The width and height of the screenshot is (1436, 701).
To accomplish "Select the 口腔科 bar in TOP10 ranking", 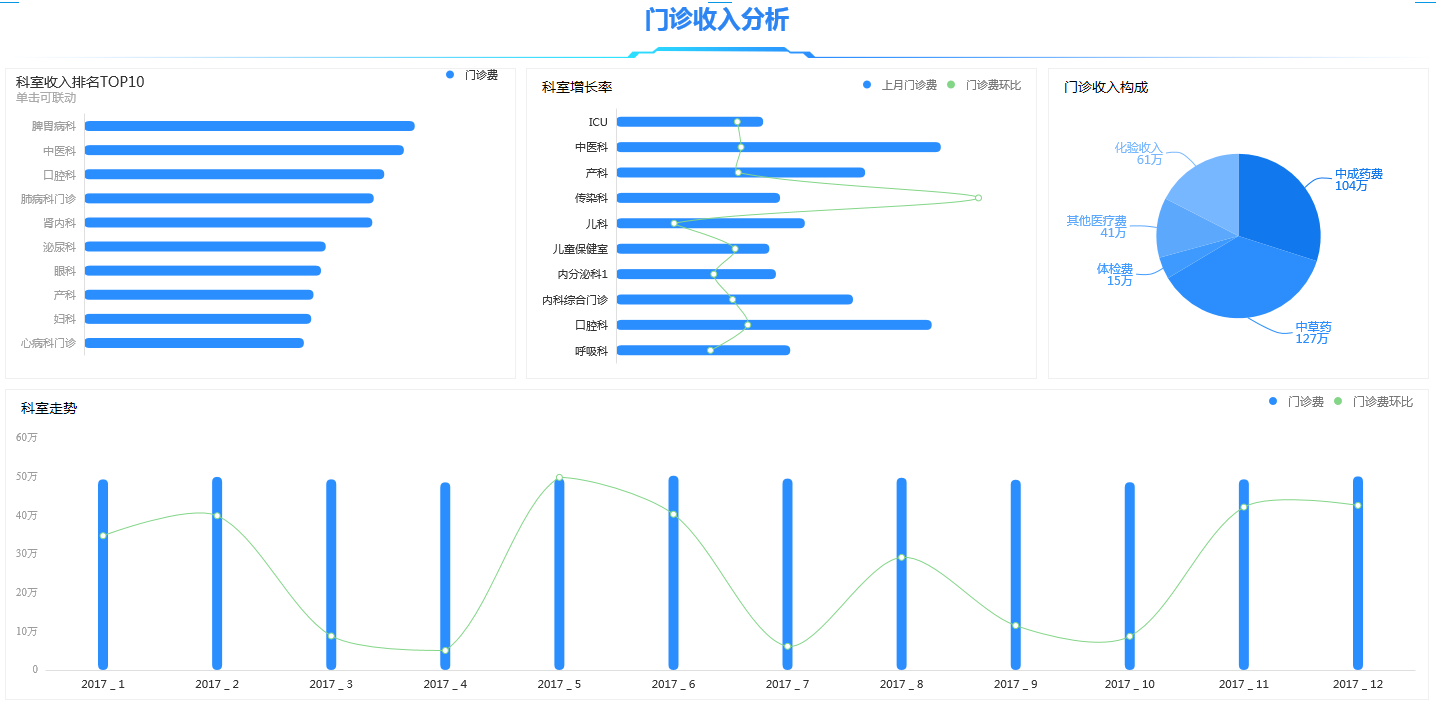I will (234, 174).
